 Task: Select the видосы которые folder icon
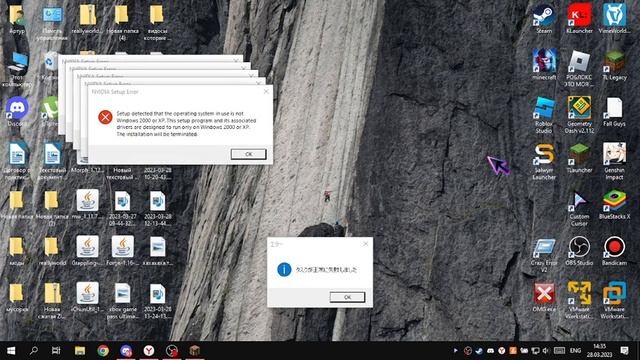(x=157, y=22)
